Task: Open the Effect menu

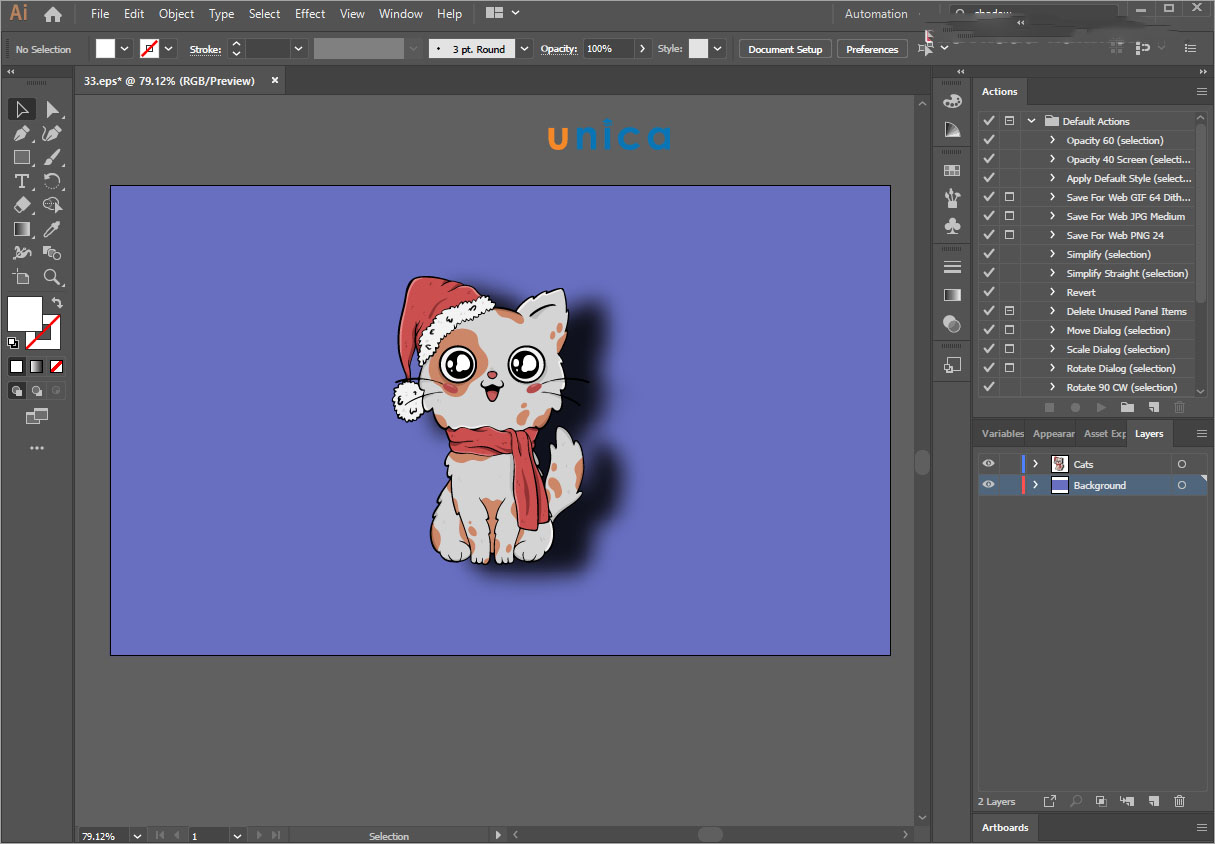Action: pos(310,14)
